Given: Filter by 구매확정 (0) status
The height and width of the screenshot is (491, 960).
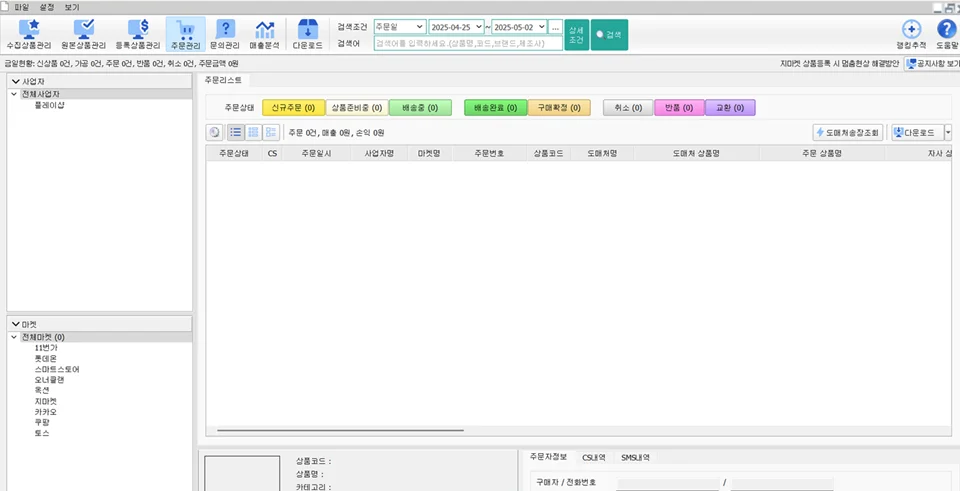Looking at the screenshot, I should coord(559,108).
